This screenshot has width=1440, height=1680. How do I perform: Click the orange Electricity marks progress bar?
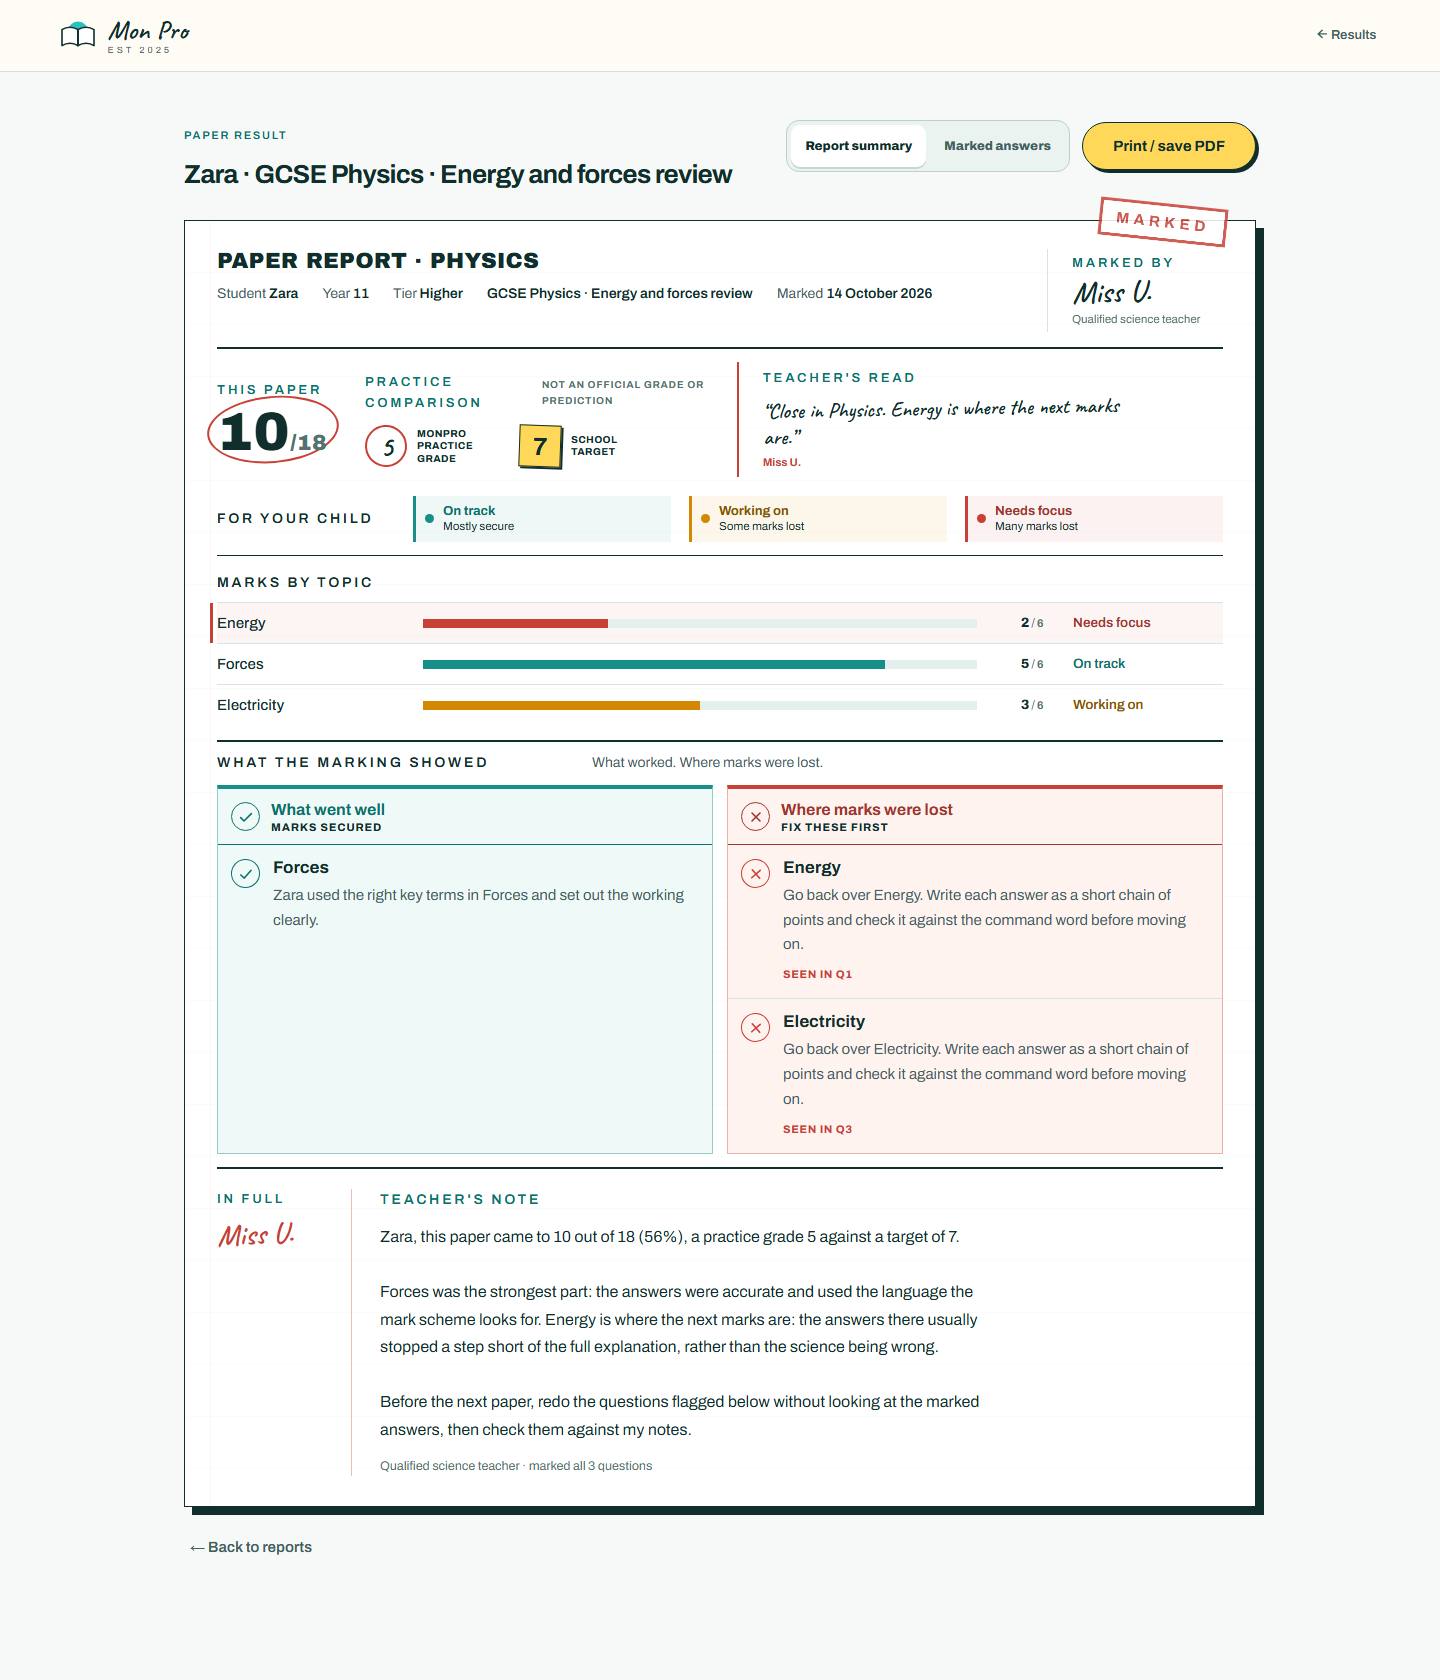point(561,705)
